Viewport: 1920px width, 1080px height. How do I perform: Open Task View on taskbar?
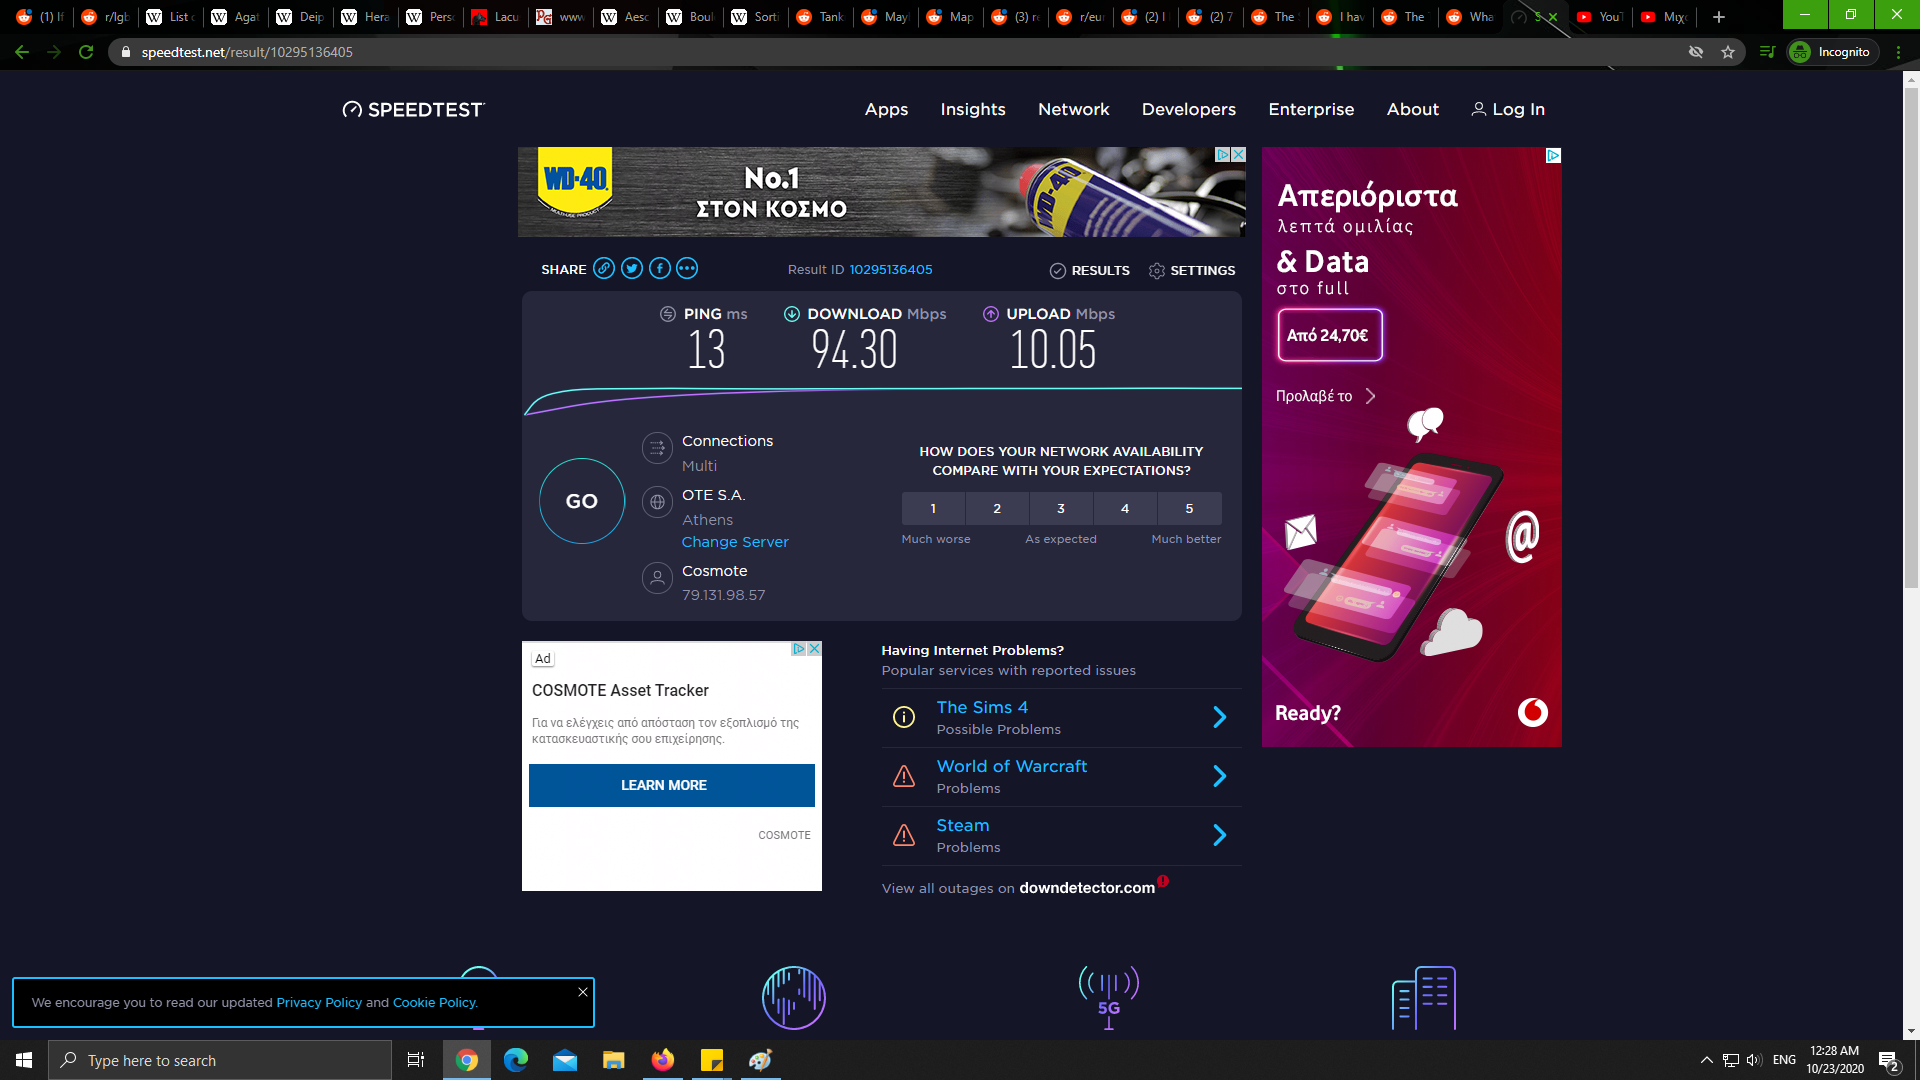416,1060
